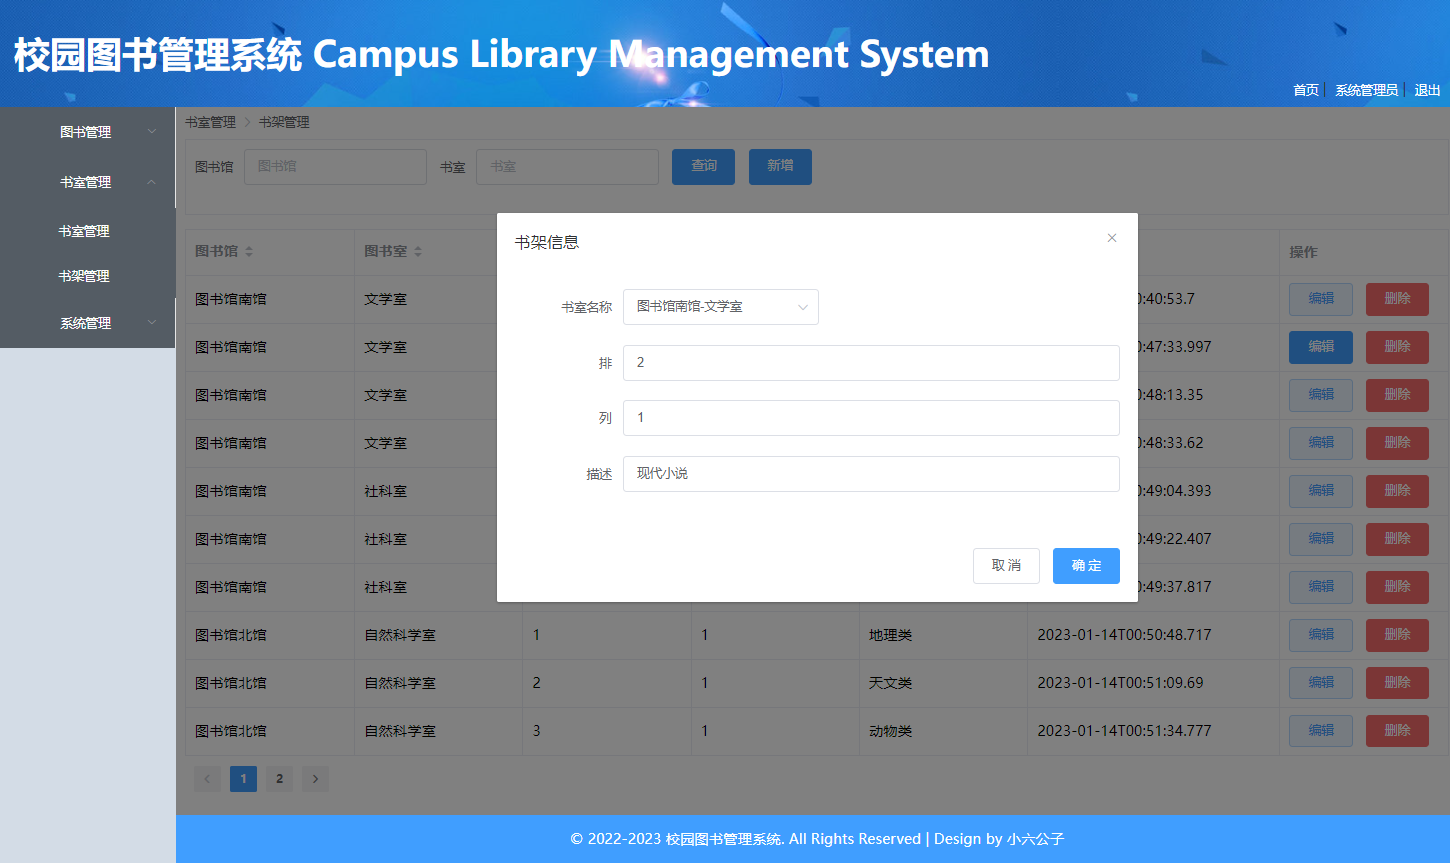Confirm the shelf info with 确定

(1086, 566)
